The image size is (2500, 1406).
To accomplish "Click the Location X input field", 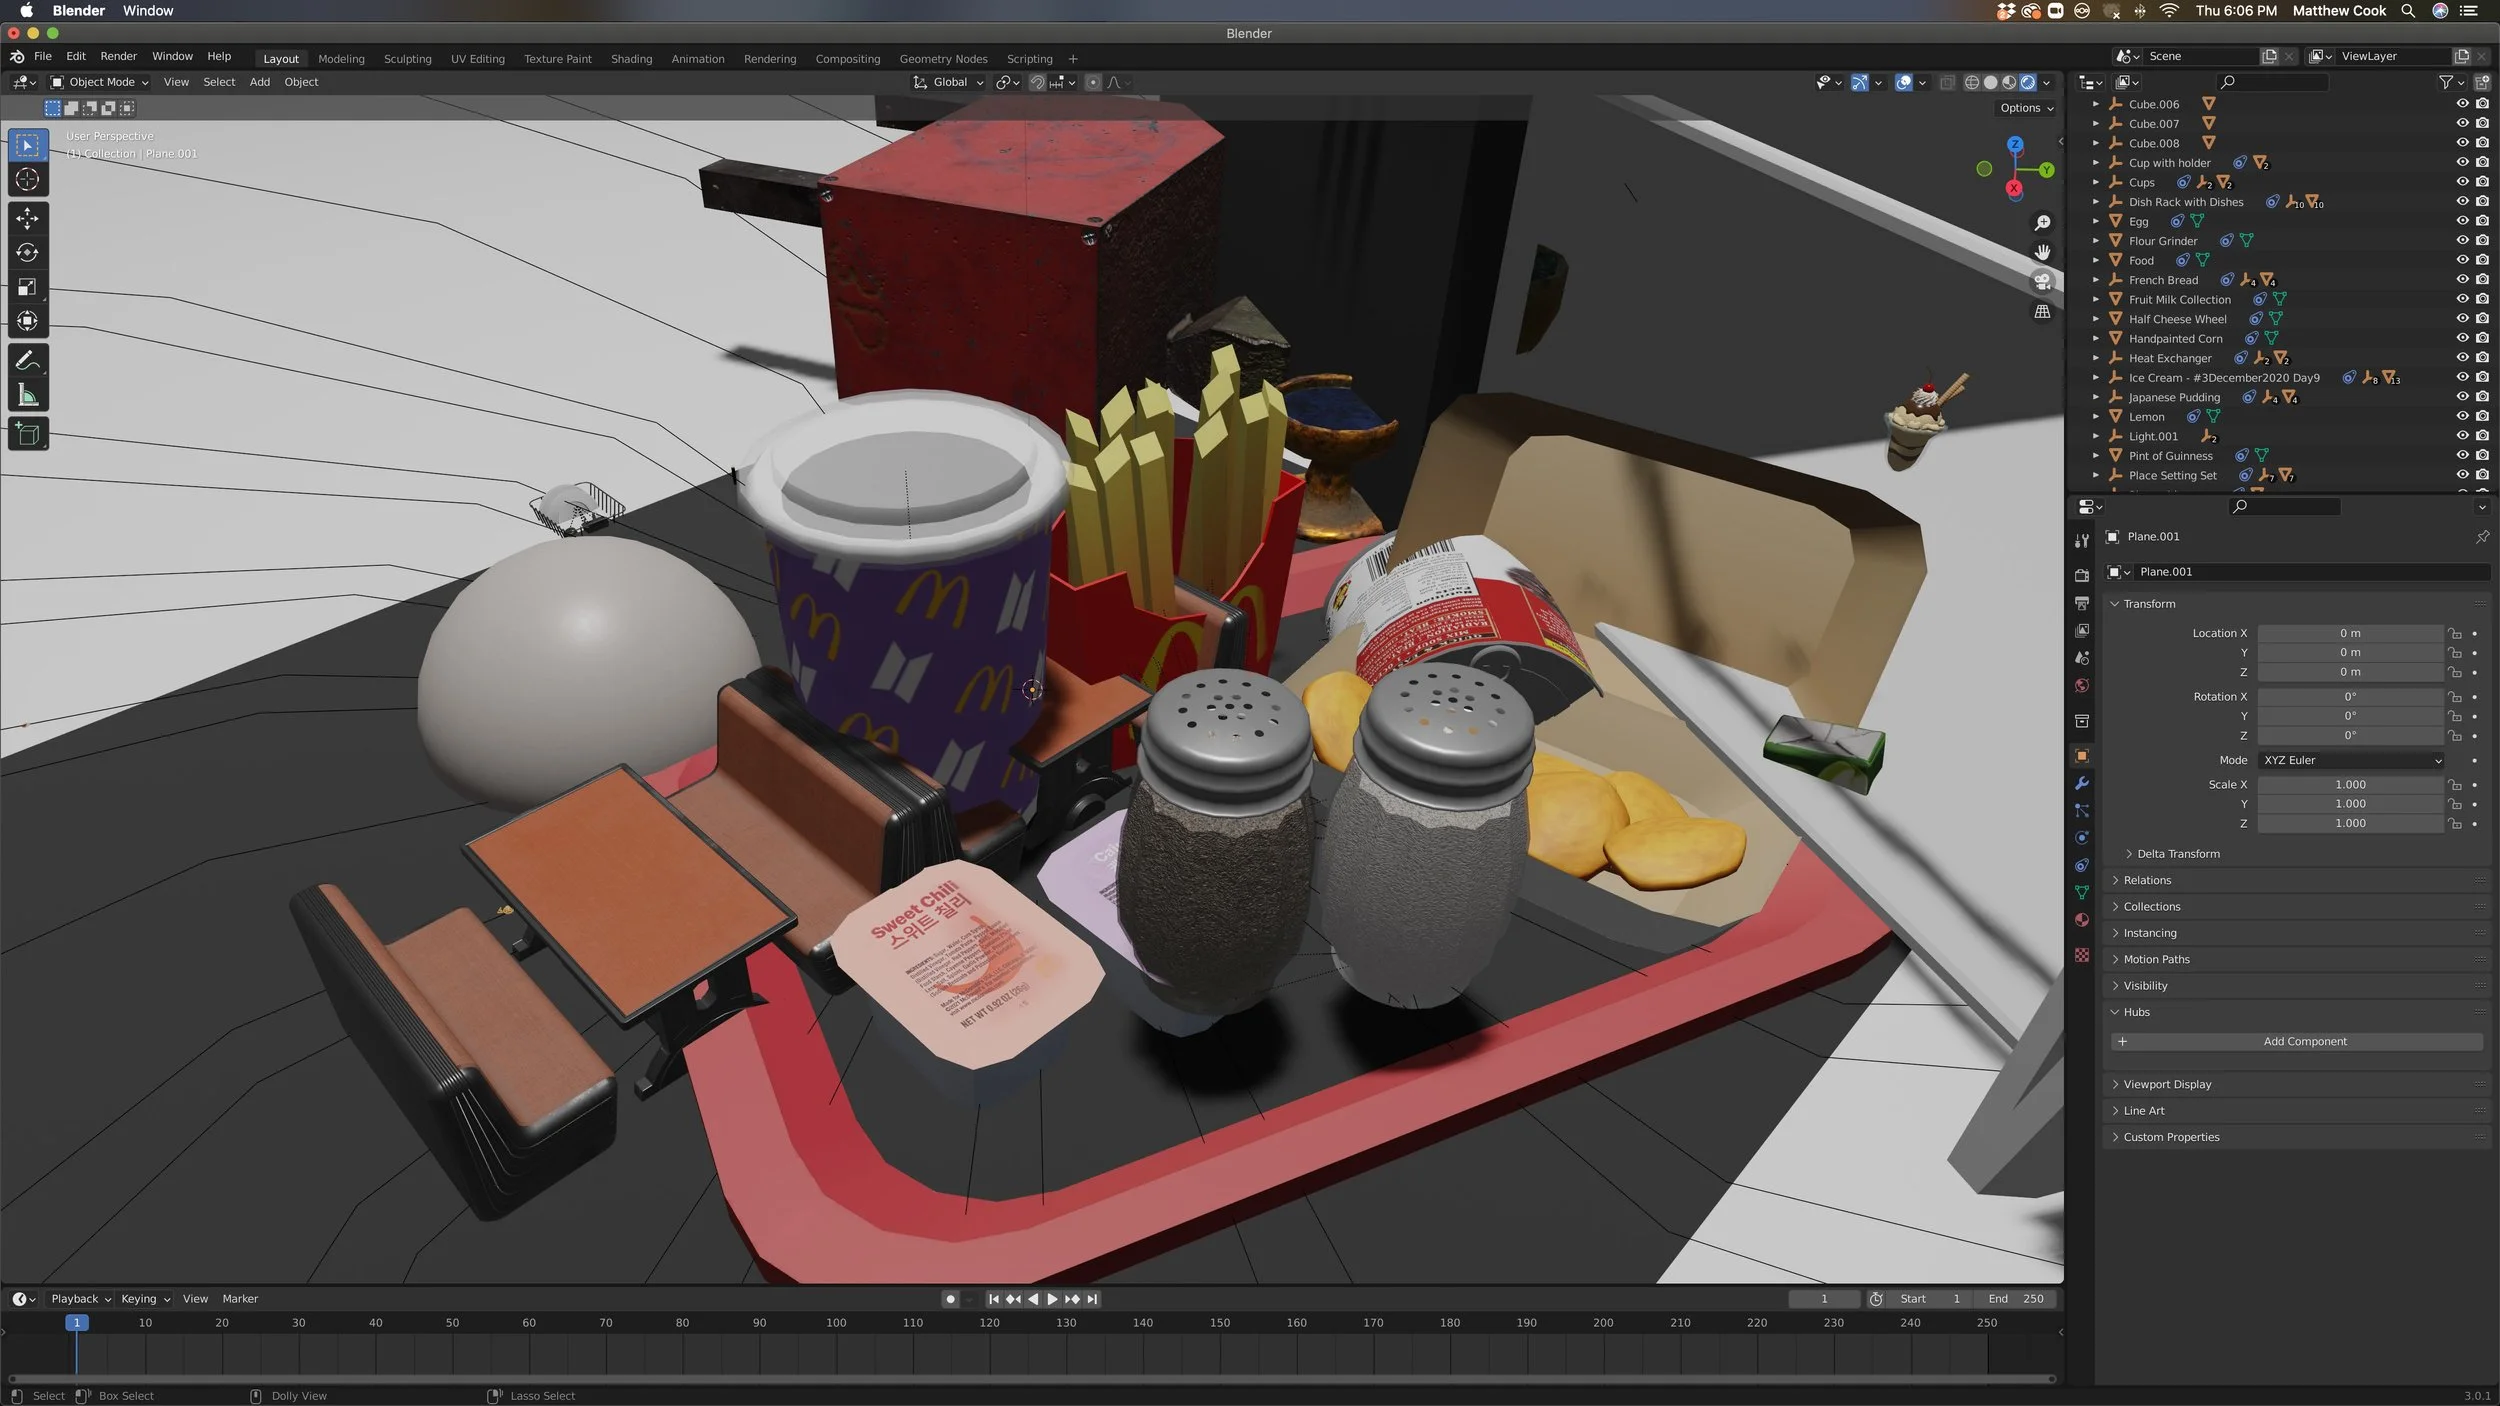I will (x=2349, y=633).
